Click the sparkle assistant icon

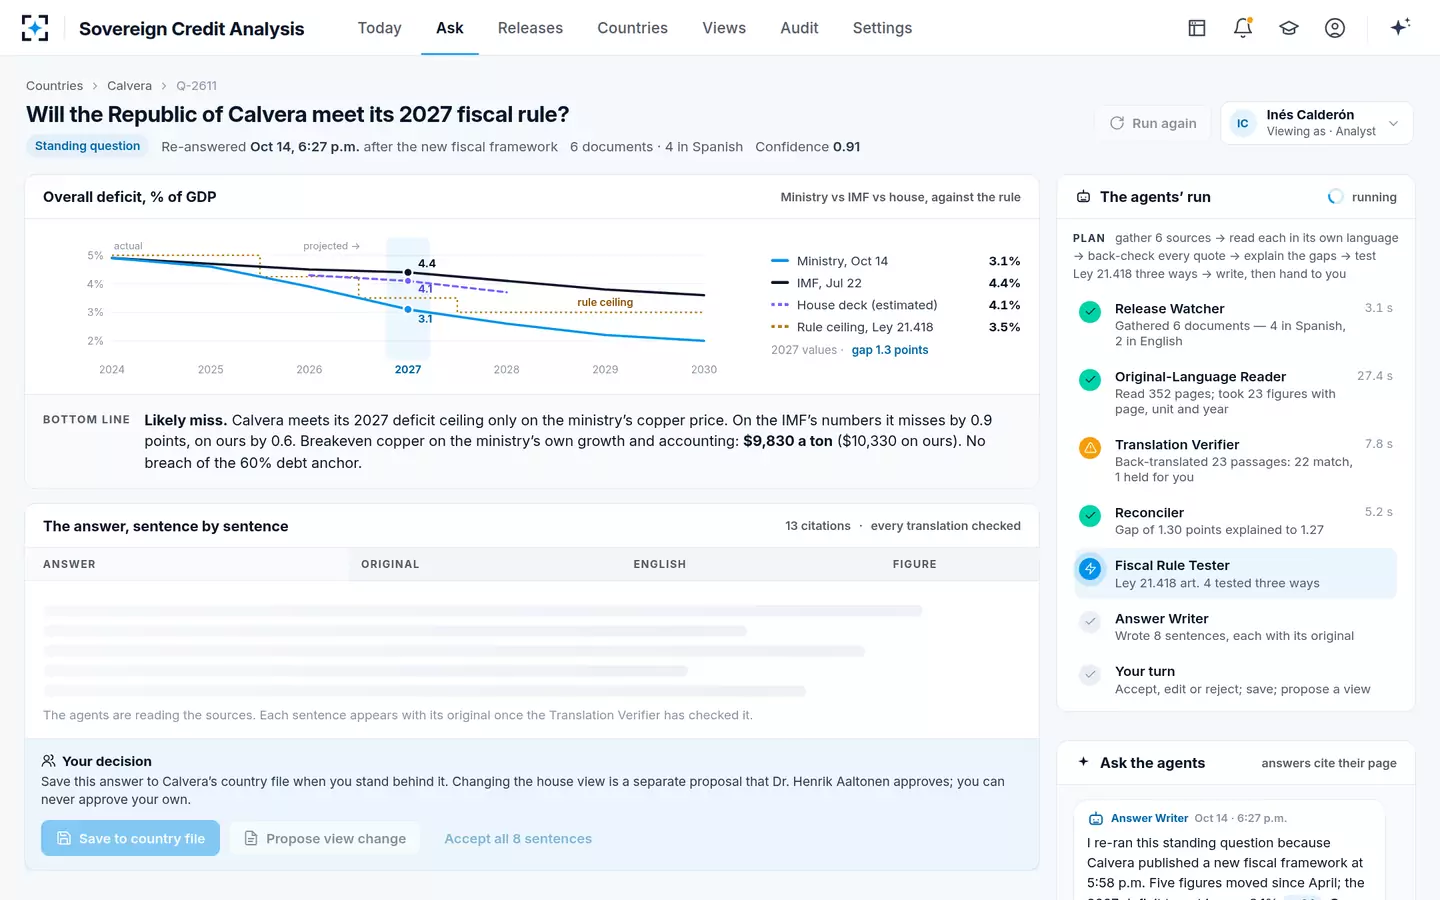pyautogui.click(x=1400, y=27)
